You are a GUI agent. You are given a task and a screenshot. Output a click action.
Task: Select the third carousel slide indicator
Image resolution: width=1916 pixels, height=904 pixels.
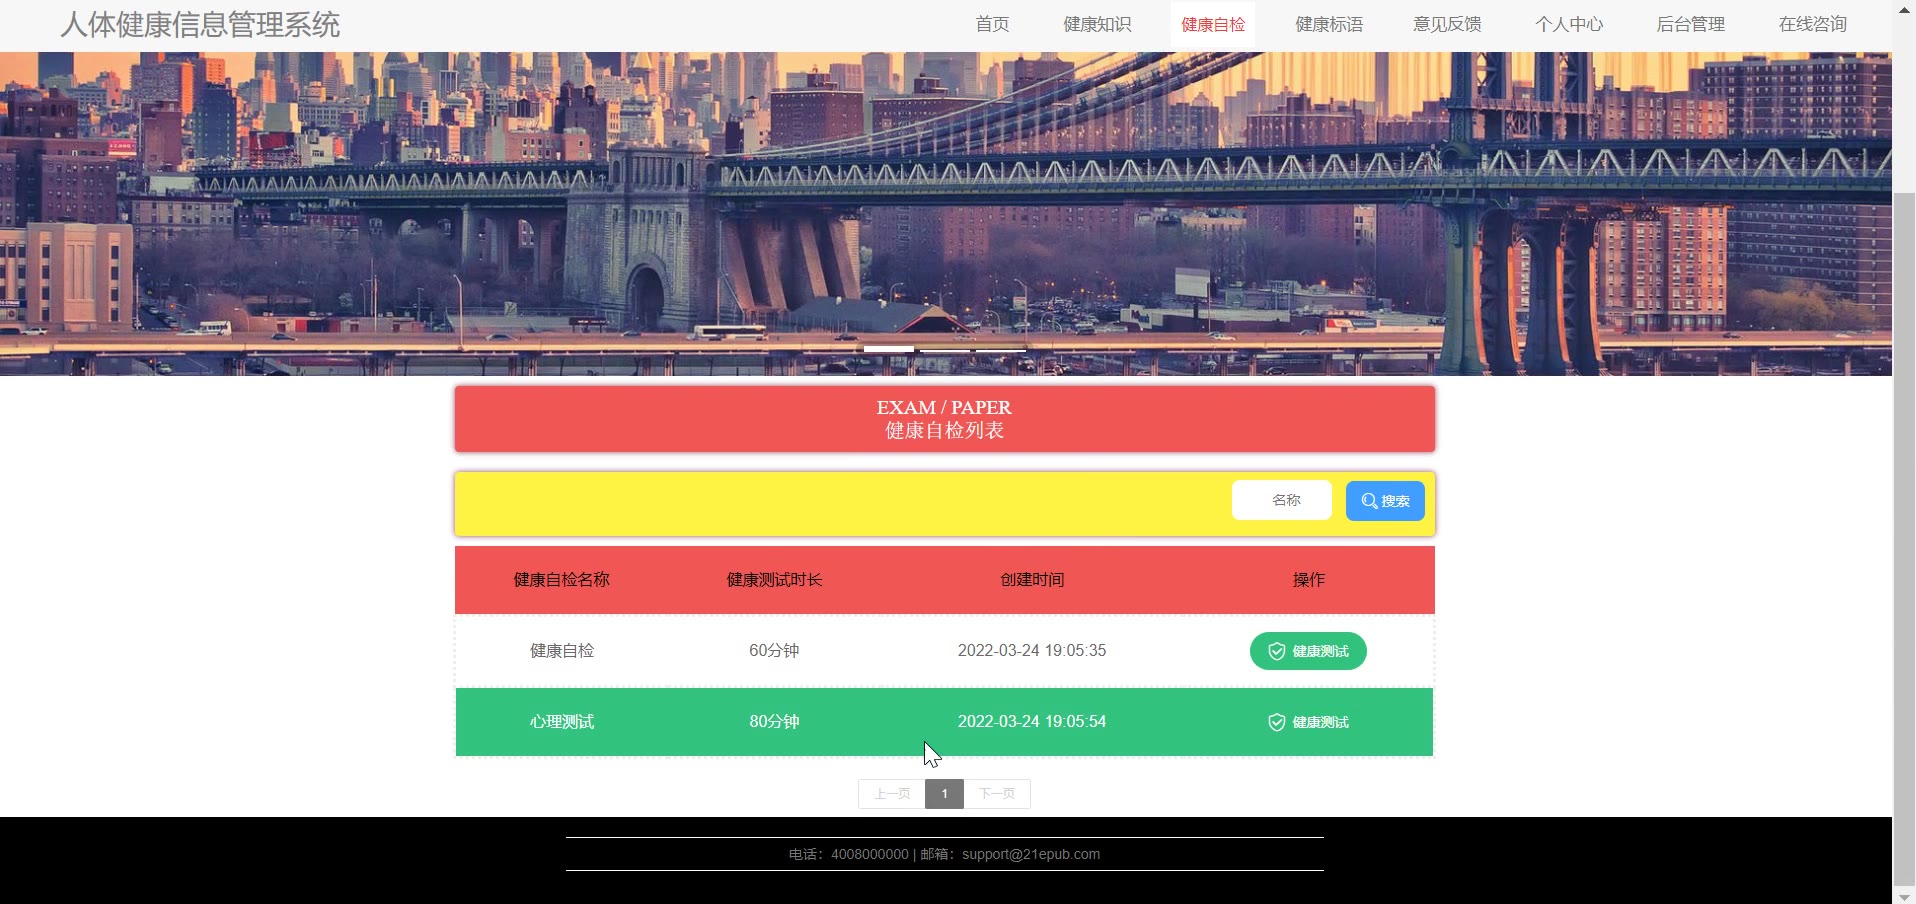(1001, 349)
